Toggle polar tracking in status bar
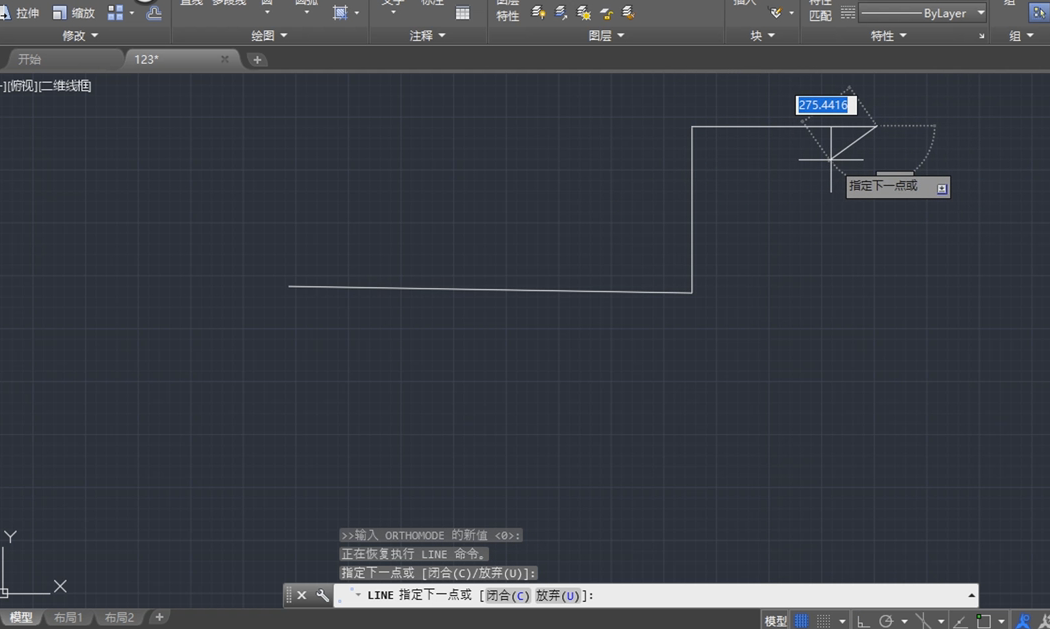Screen dimensions: 1050x629 pyautogui.click(x=886, y=621)
